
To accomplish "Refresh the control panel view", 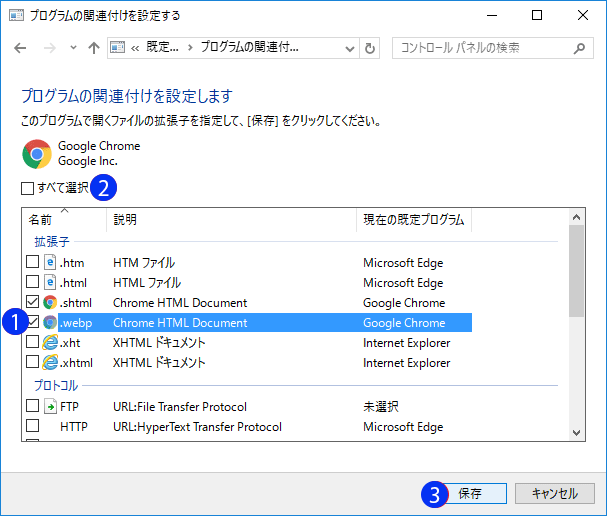I will 370,48.
